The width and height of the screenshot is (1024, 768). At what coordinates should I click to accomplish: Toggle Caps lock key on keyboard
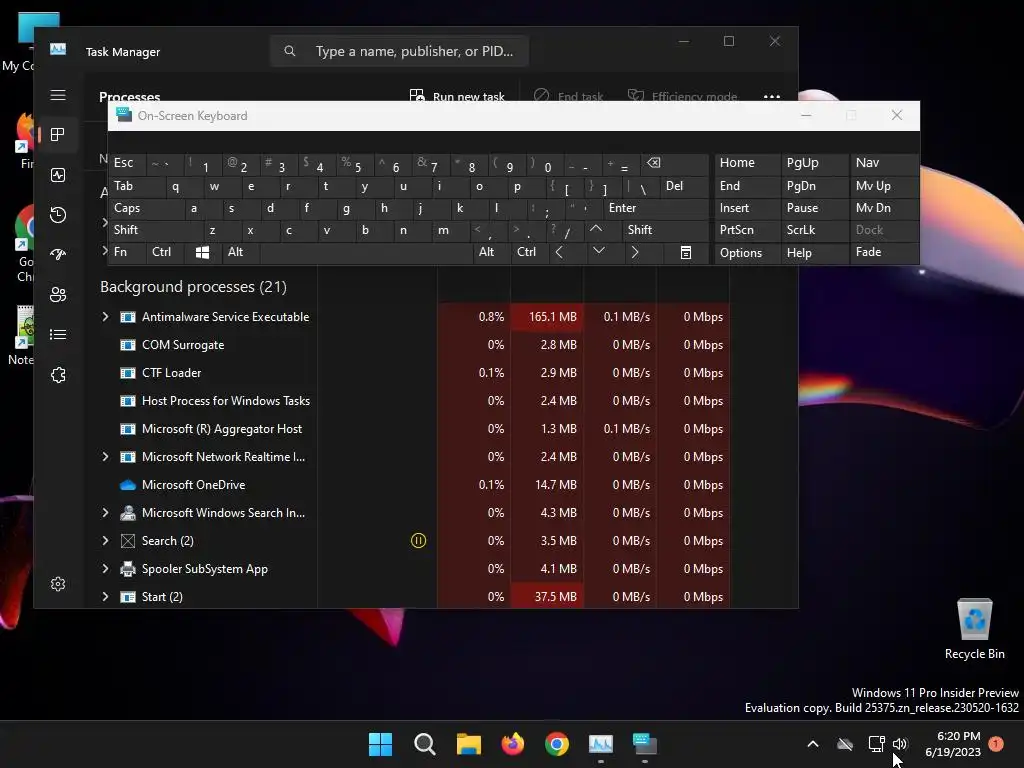[145, 208]
